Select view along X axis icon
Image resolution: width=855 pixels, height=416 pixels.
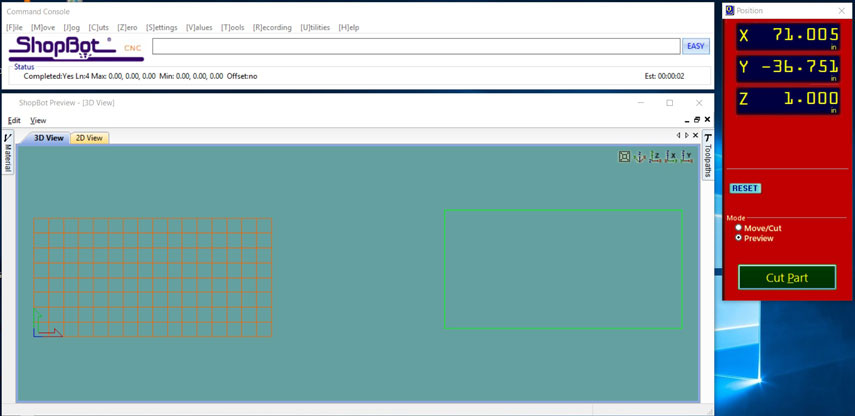[671, 156]
